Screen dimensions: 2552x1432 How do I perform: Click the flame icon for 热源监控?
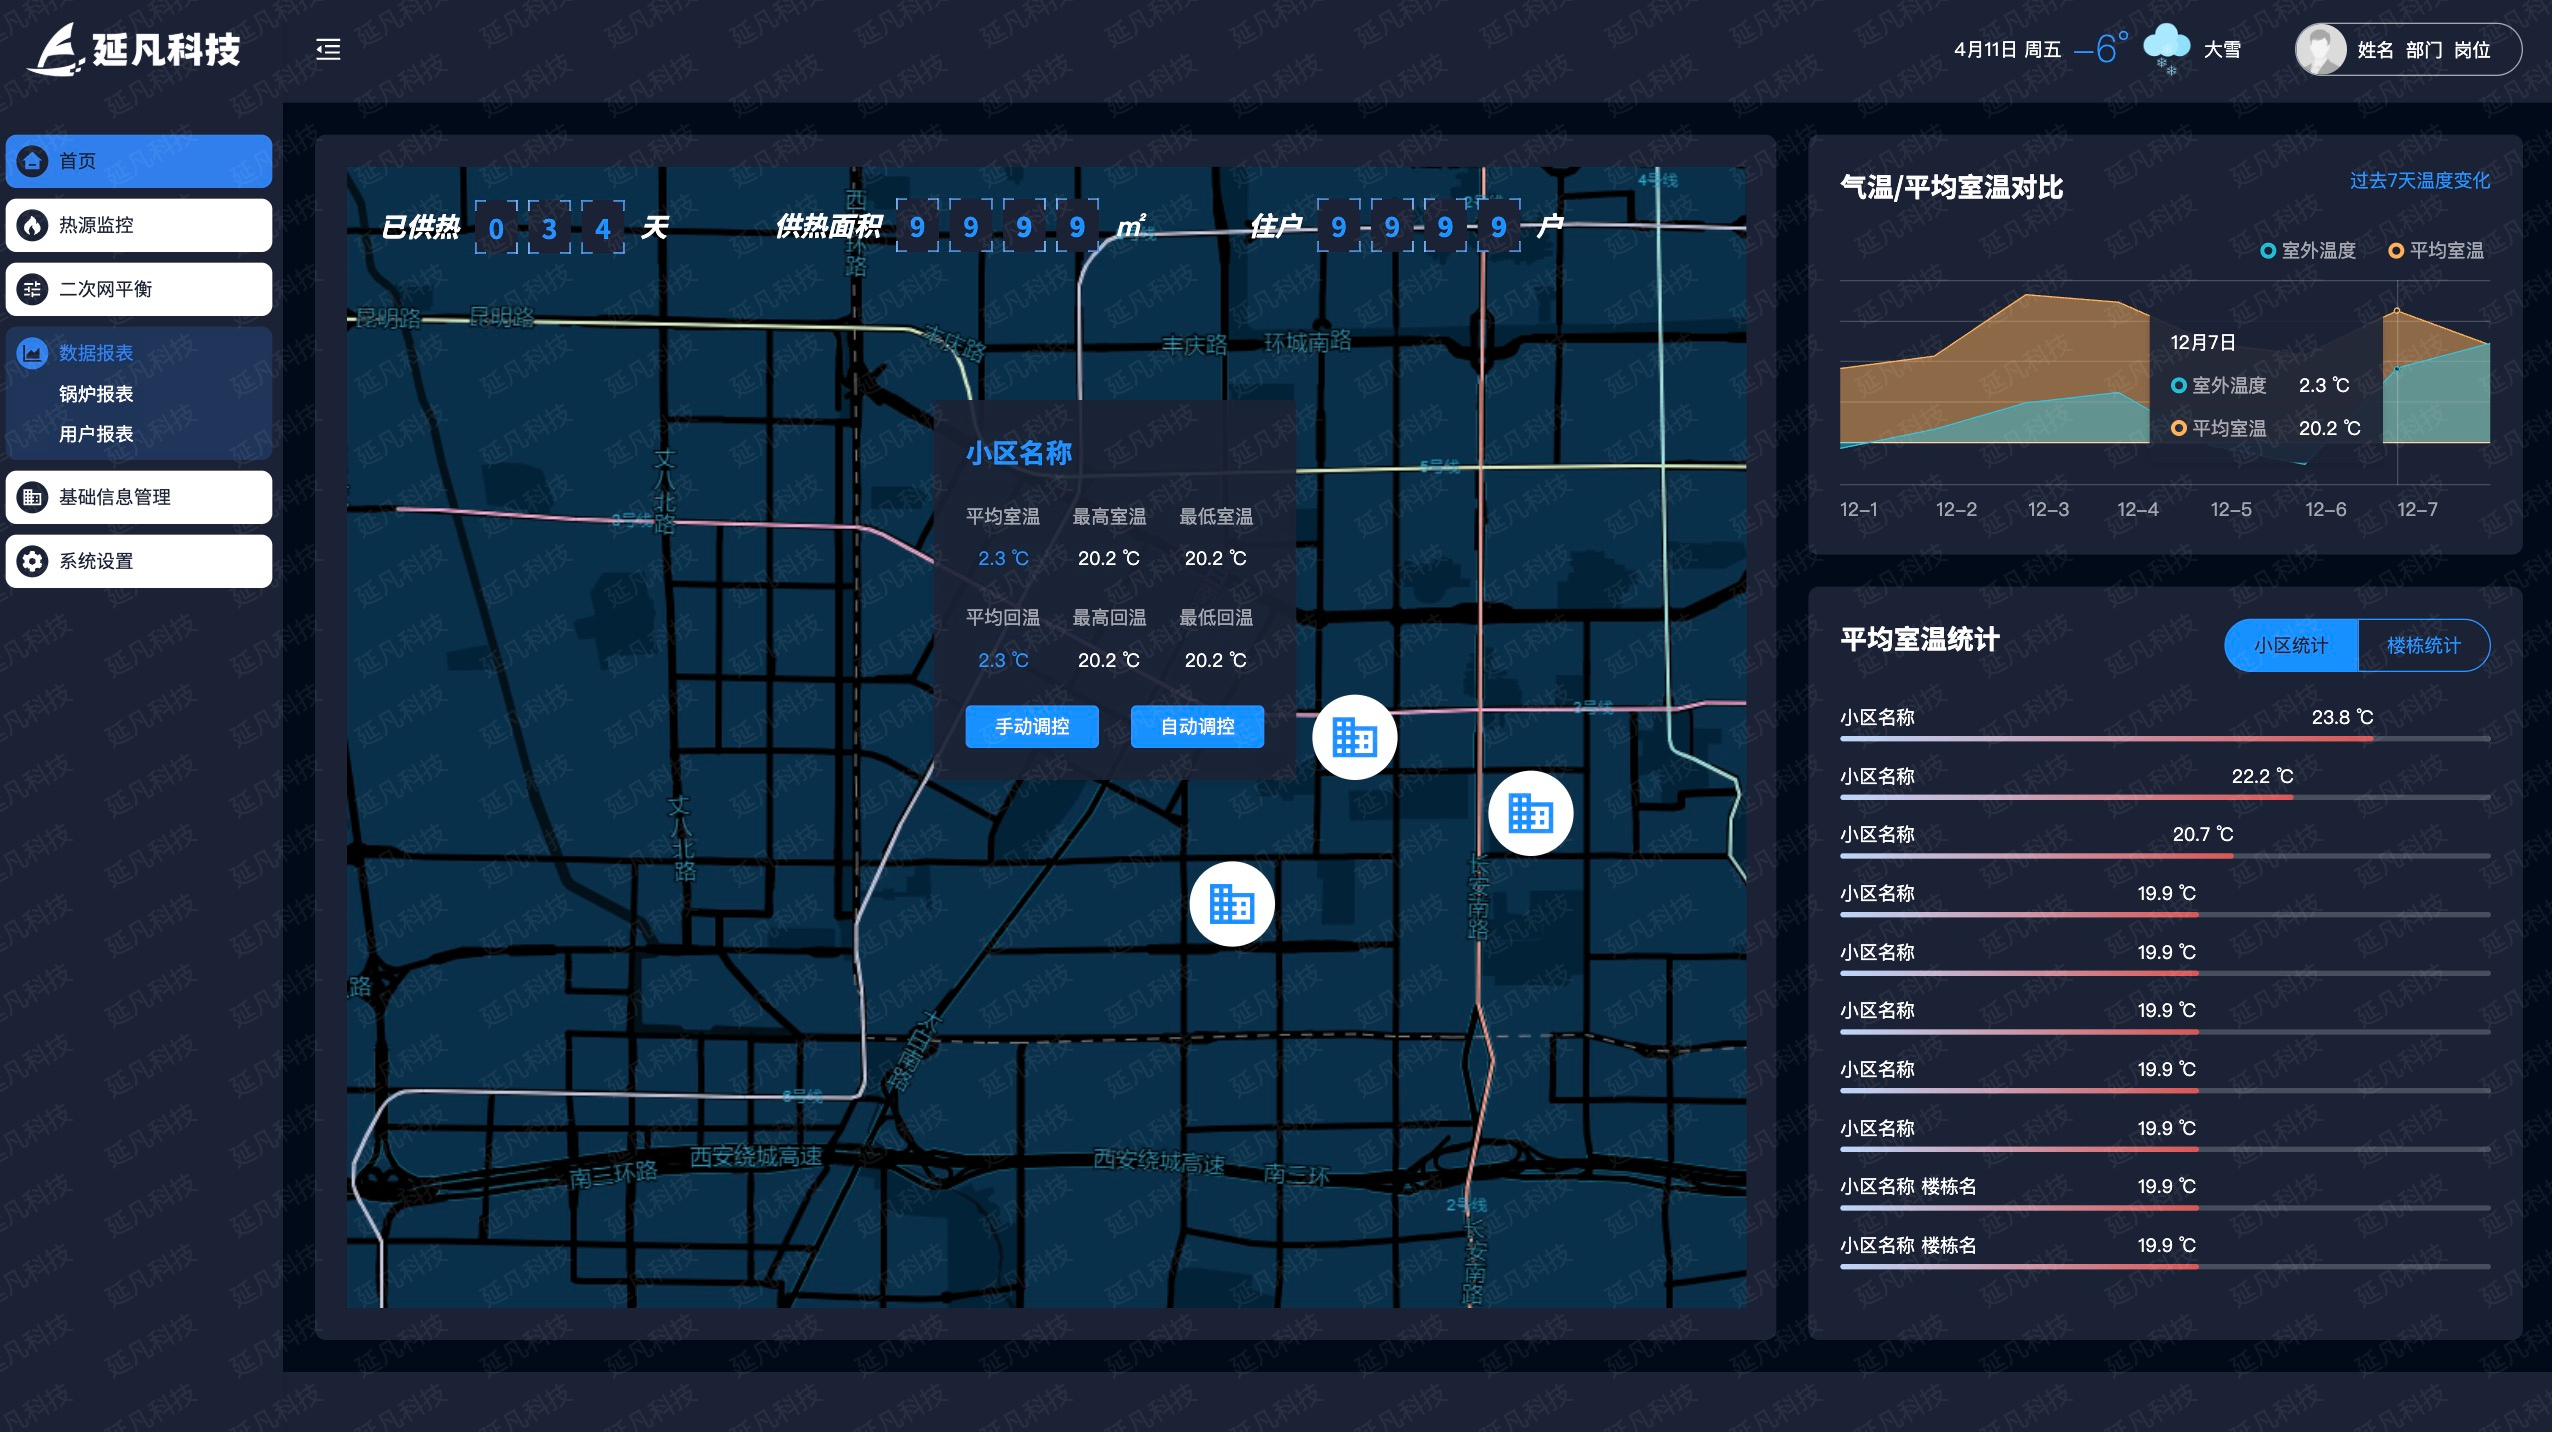pos(32,225)
